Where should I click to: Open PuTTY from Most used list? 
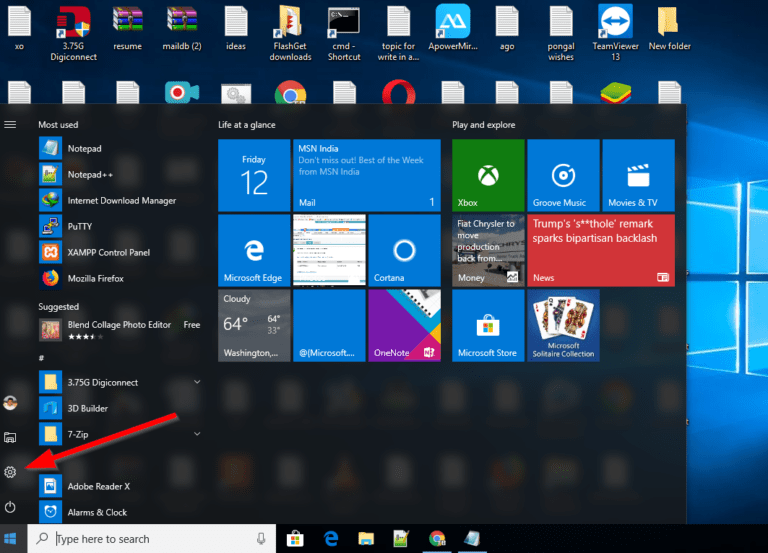(120, 226)
